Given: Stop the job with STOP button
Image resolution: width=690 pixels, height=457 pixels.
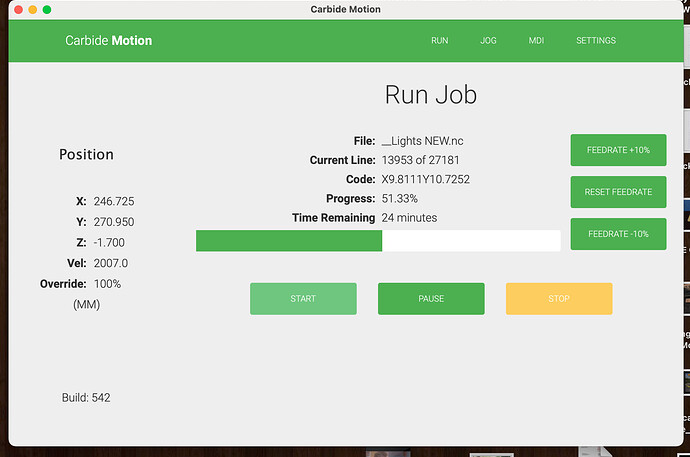Looking at the screenshot, I should click(559, 299).
